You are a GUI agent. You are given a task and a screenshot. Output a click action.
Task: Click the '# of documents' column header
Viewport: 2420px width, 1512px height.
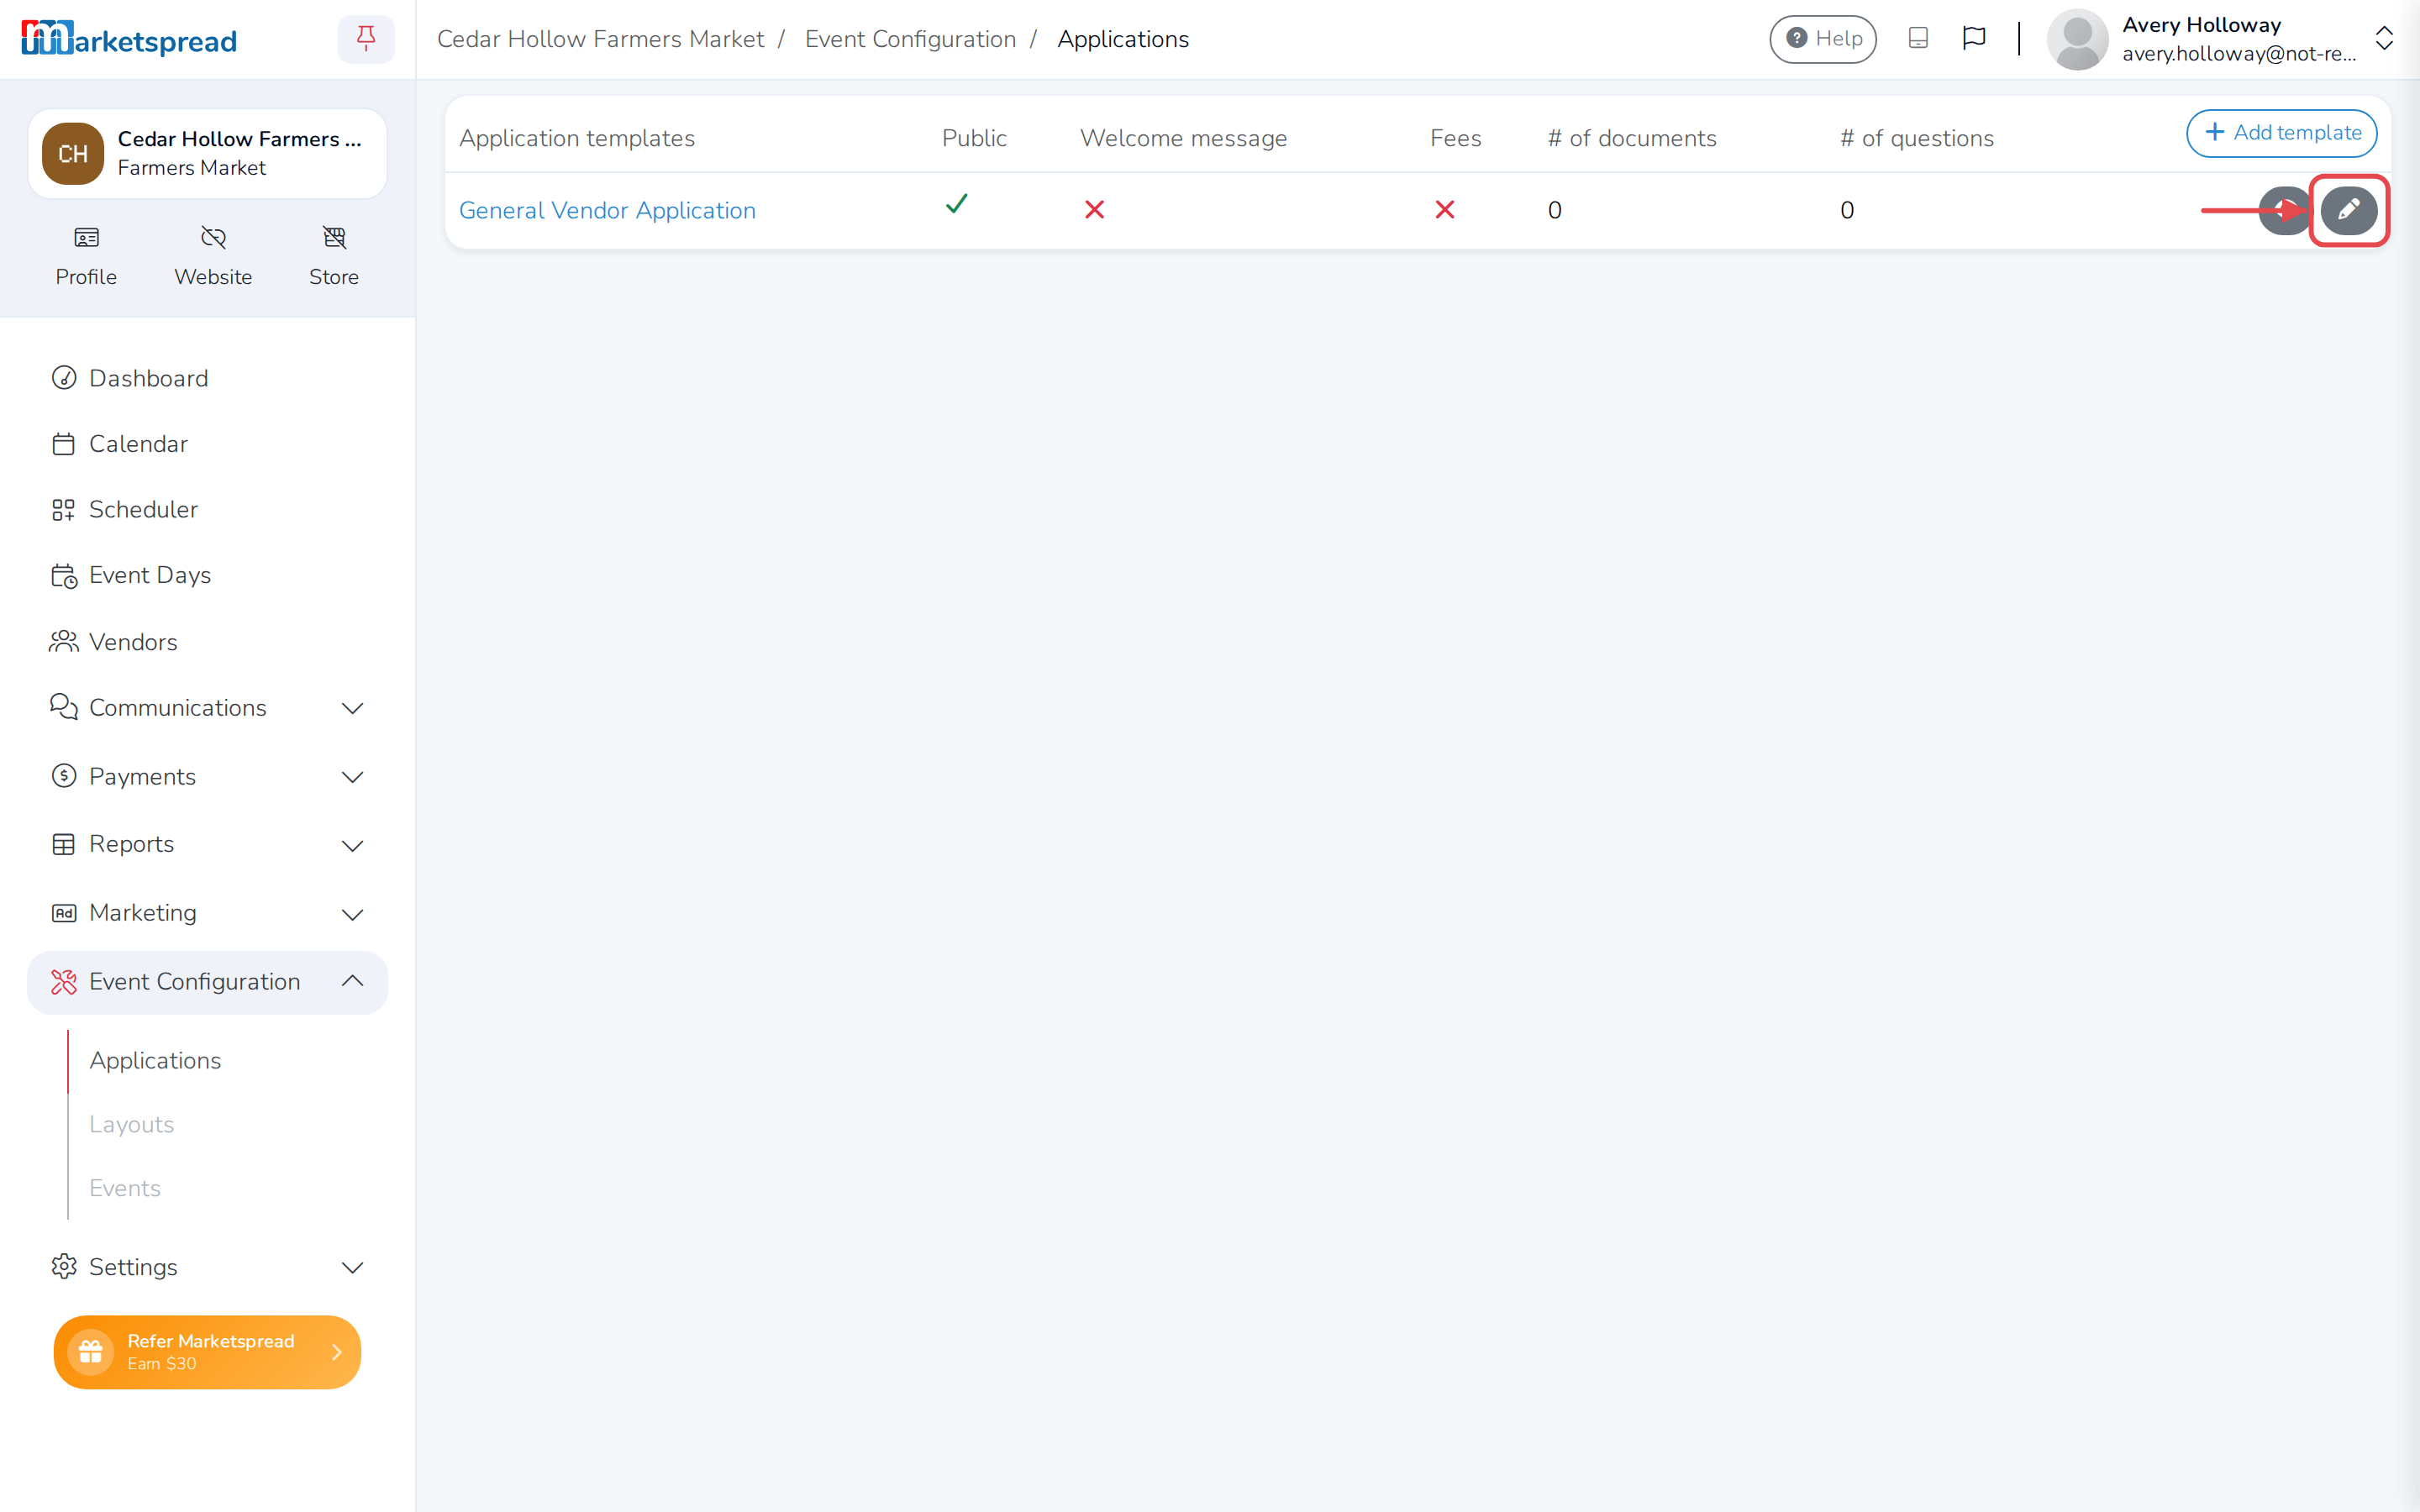(1632, 138)
